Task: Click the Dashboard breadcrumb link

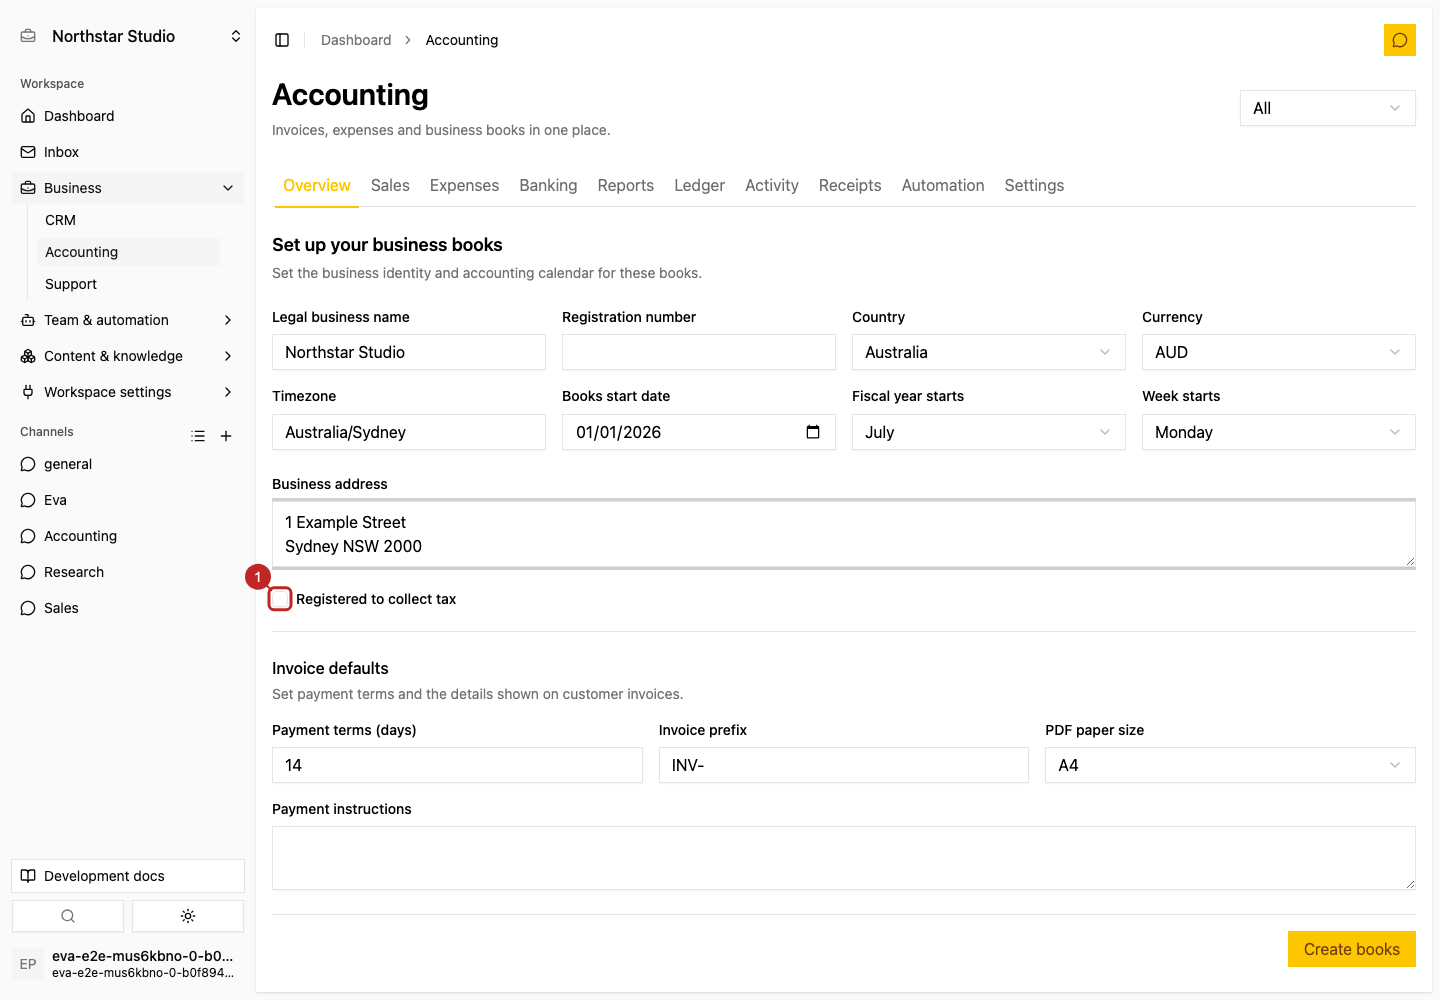Action: click(356, 40)
